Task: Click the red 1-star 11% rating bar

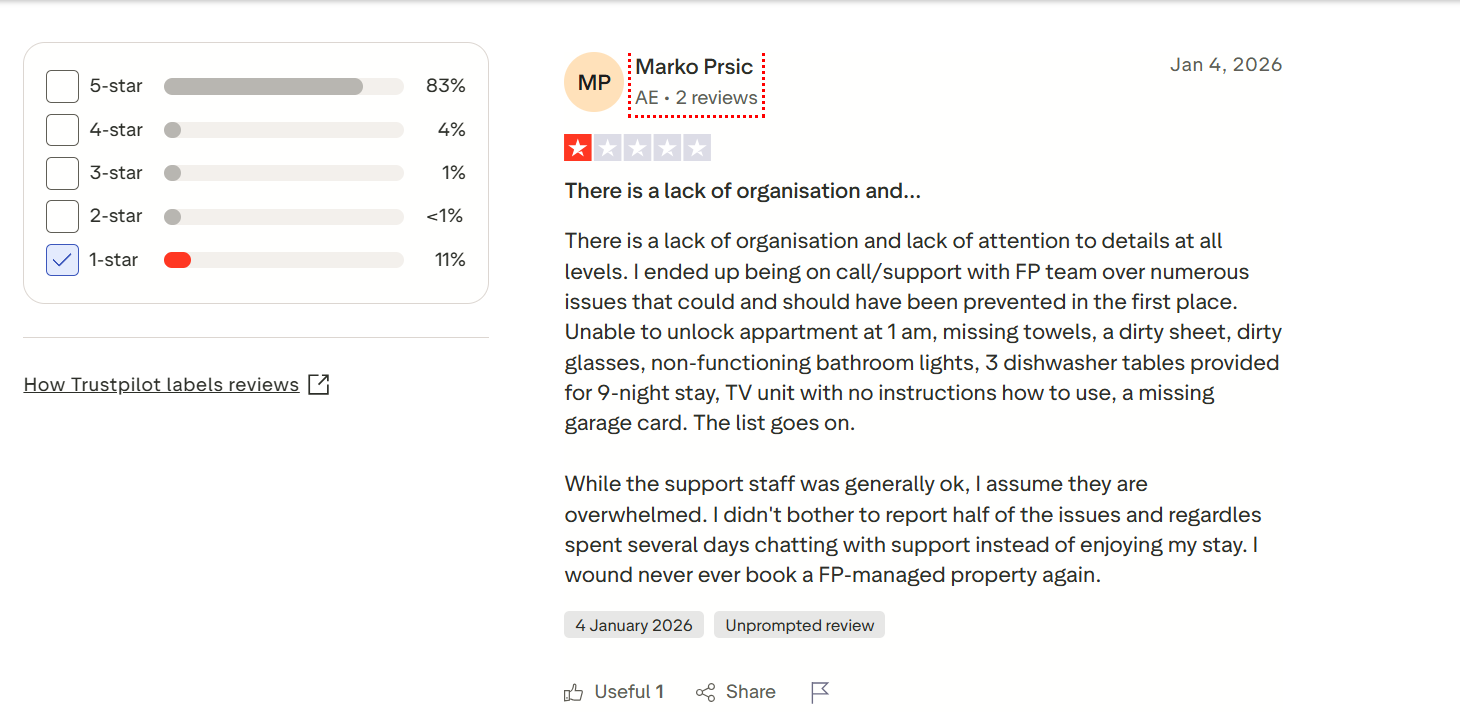Action: click(284, 260)
